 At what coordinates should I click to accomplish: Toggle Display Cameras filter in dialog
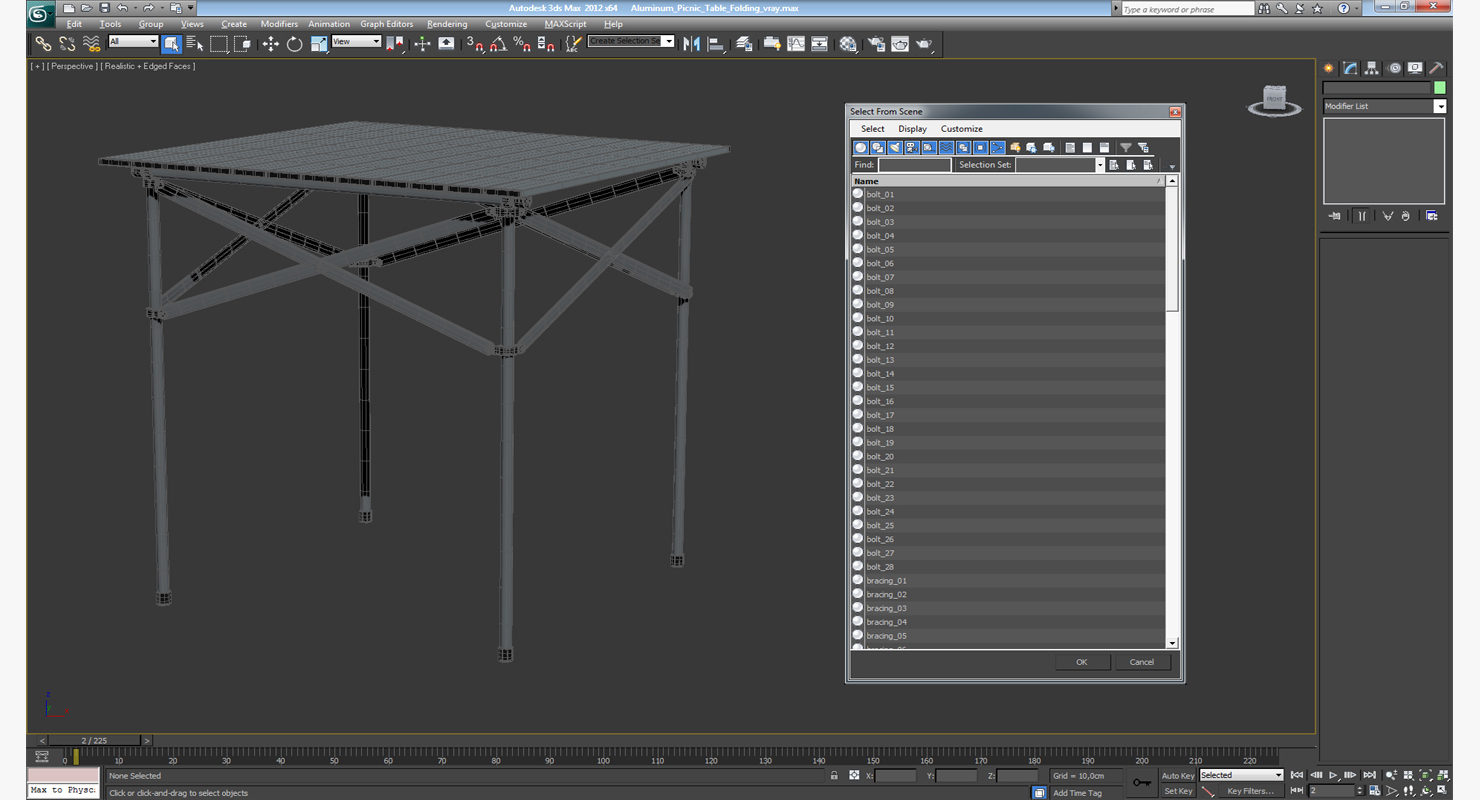[x=911, y=148]
